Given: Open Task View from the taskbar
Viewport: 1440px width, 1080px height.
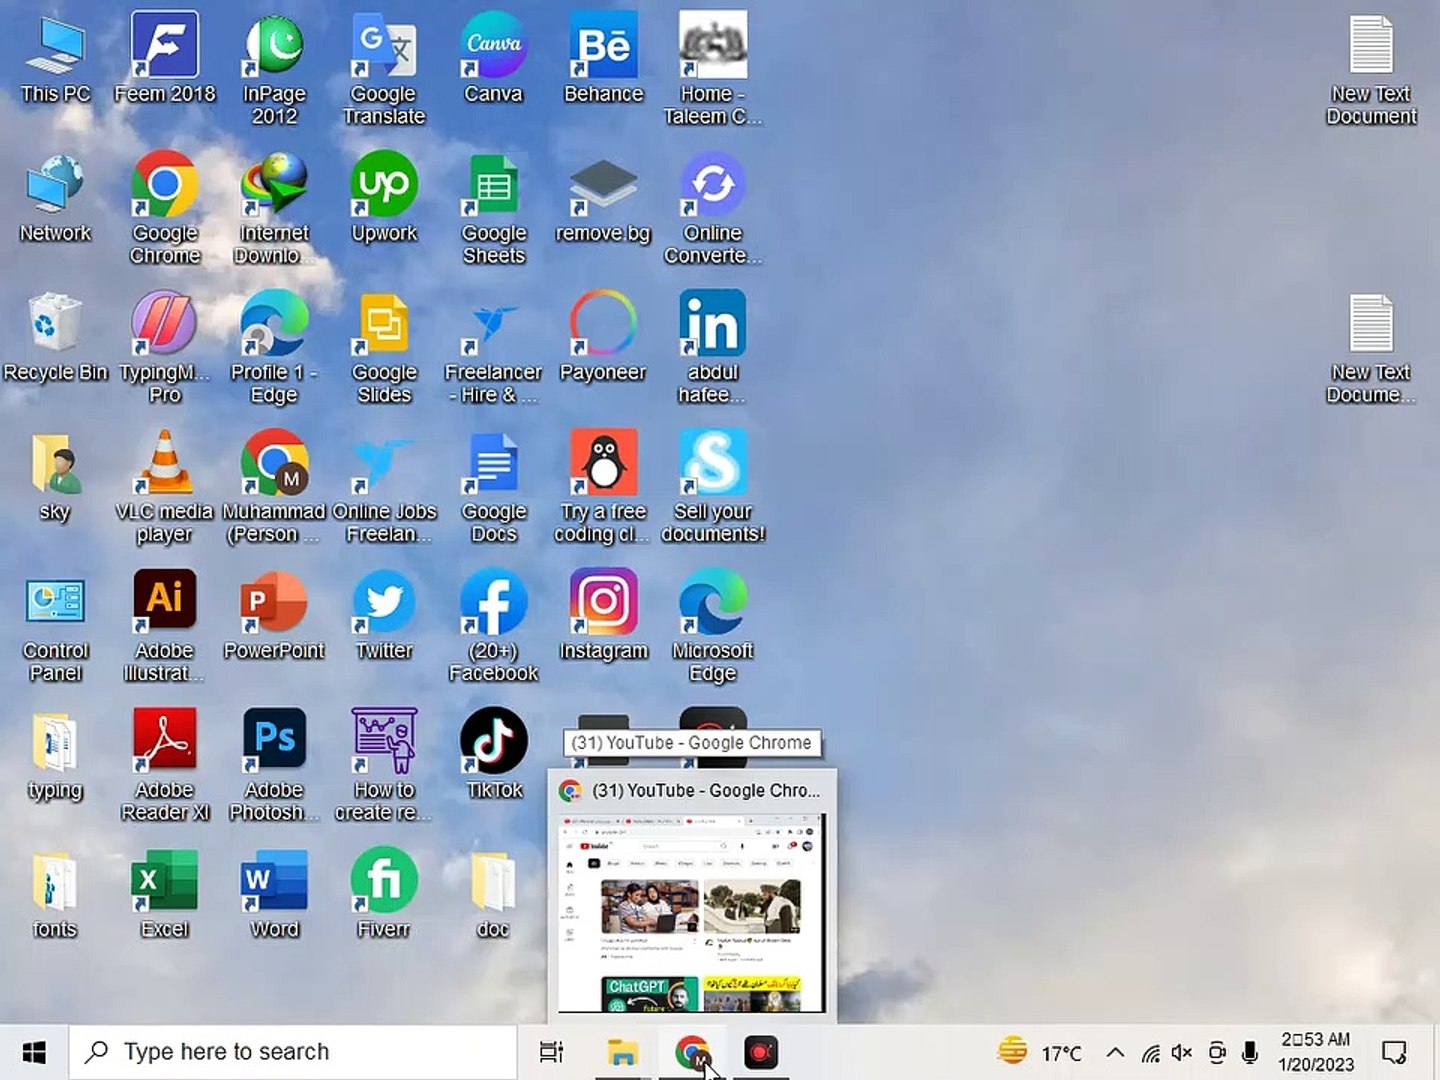Looking at the screenshot, I should pos(551,1052).
